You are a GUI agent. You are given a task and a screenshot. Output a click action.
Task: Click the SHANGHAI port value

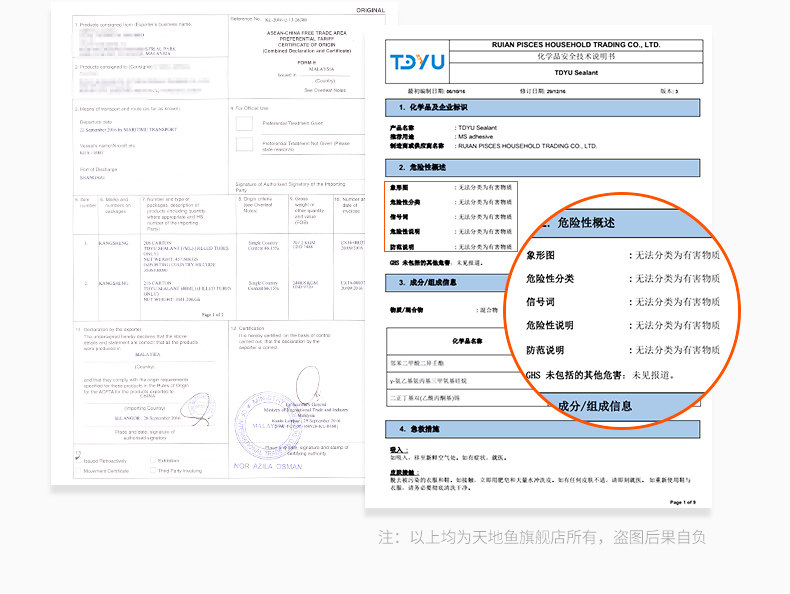(92, 178)
